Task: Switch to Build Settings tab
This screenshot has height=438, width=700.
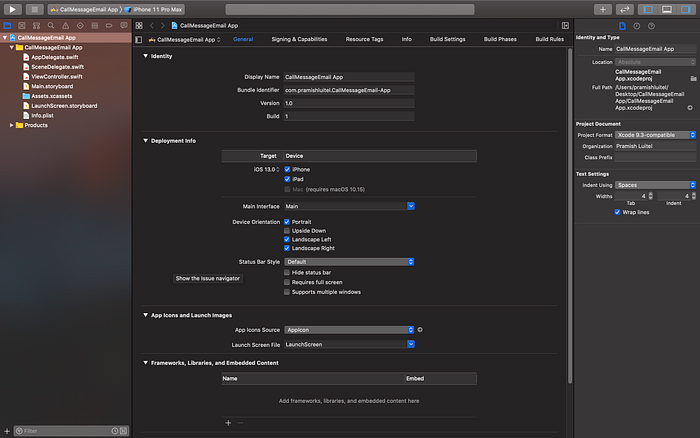Action: 447,39
